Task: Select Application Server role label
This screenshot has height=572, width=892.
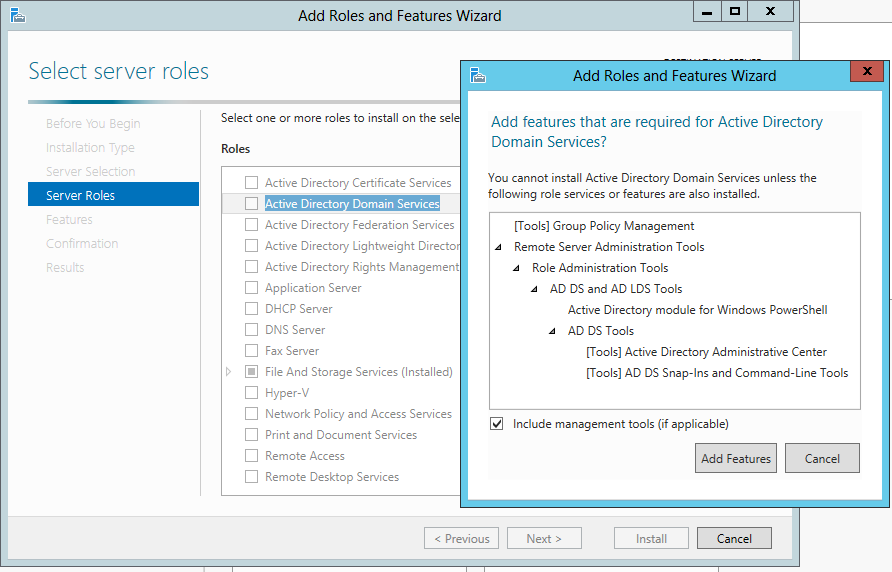Action: coord(313,288)
